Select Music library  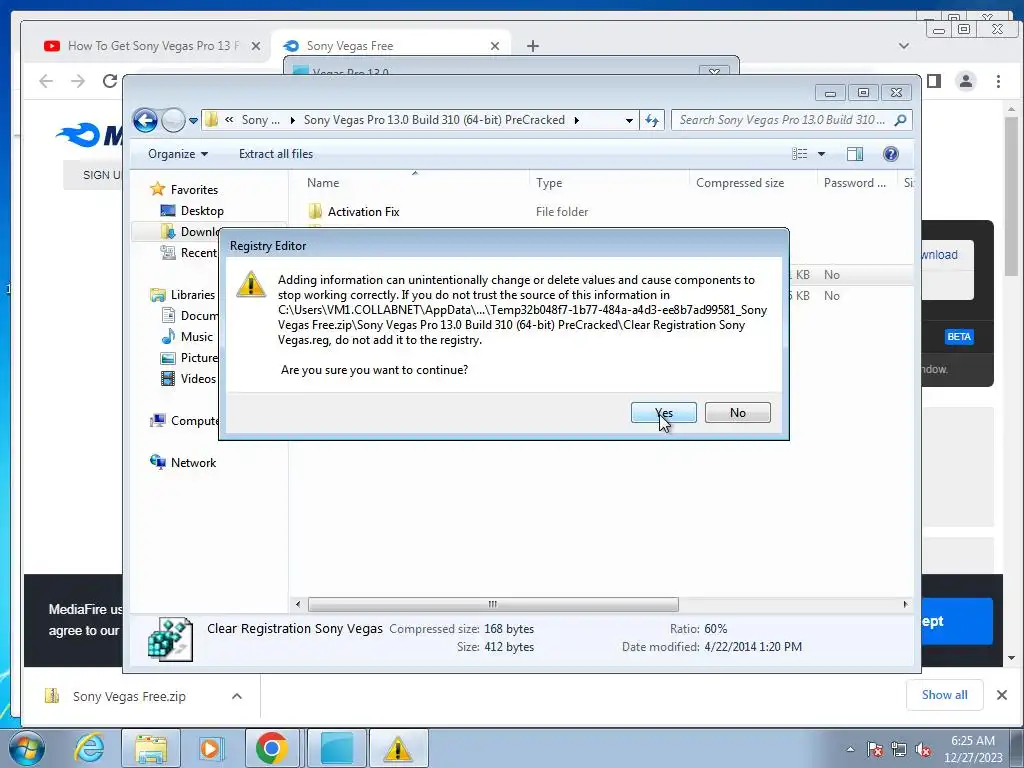[197, 337]
